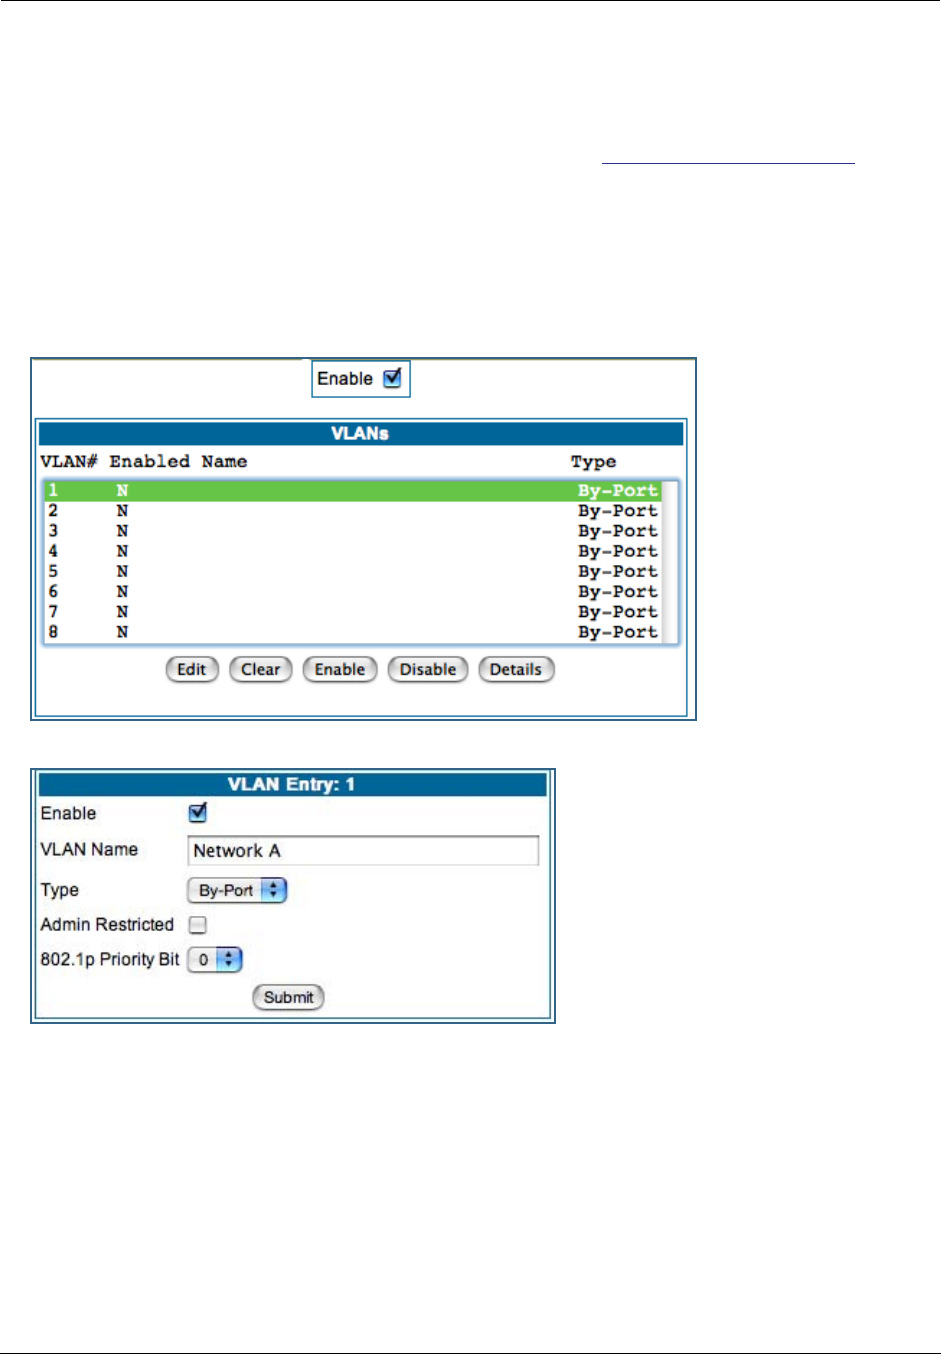Click the VLAN# column header
The height and width of the screenshot is (1354, 941).
[x=69, y=461]
